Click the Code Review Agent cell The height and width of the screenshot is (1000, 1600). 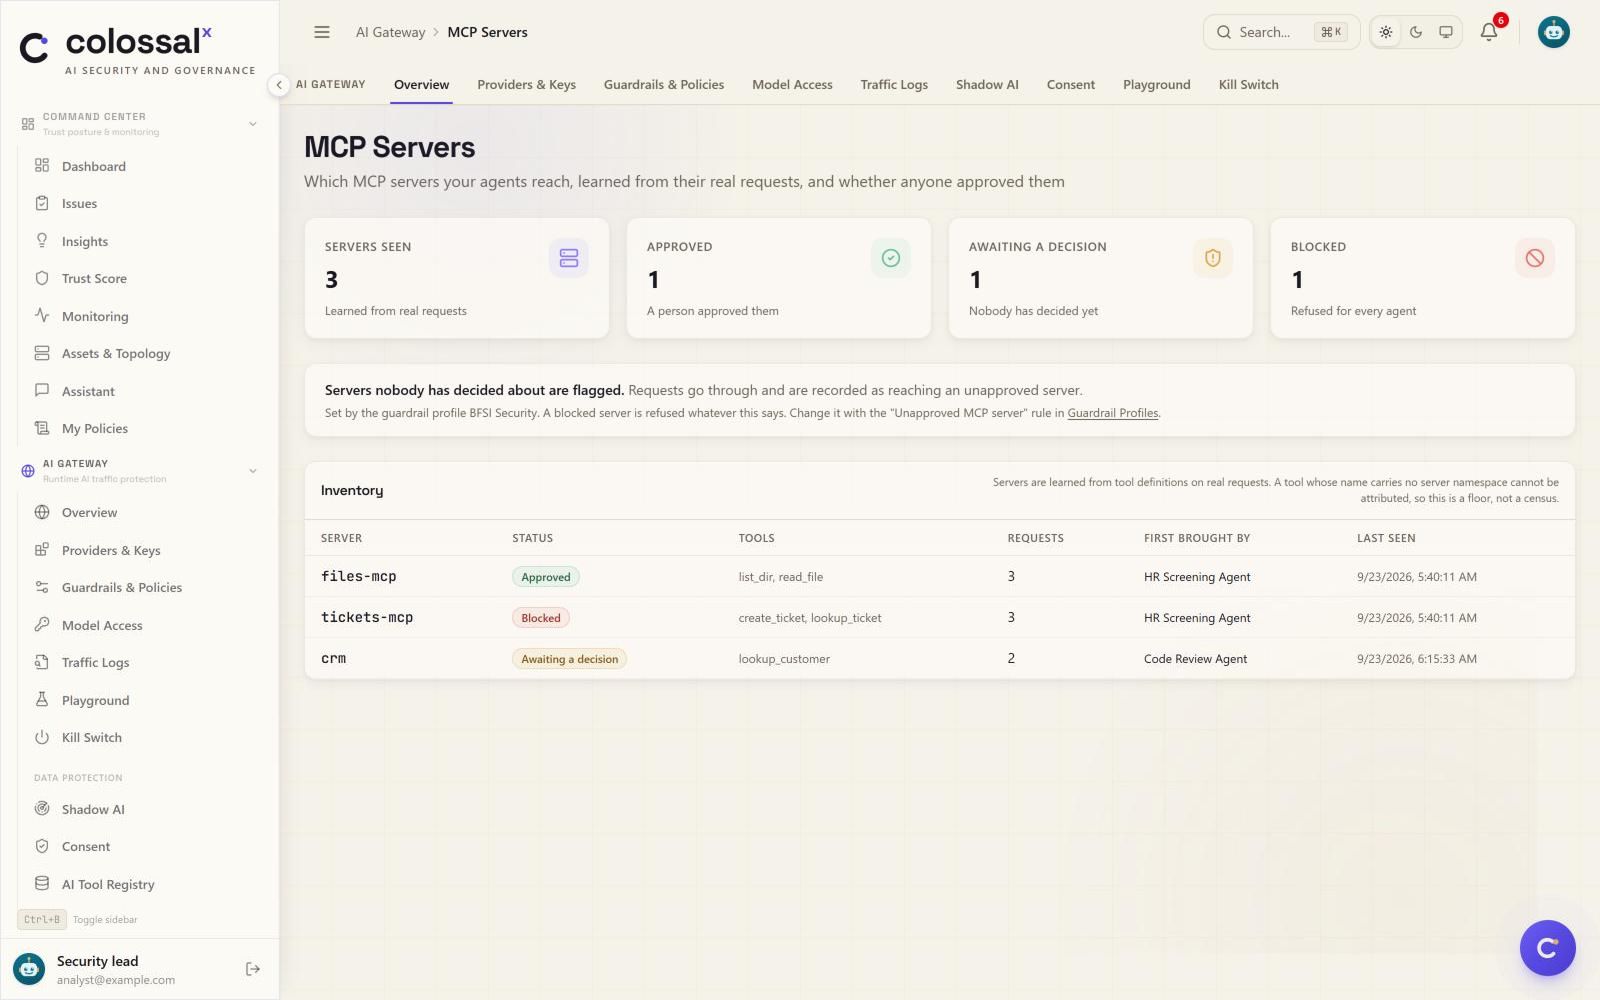click(1195, 659)
